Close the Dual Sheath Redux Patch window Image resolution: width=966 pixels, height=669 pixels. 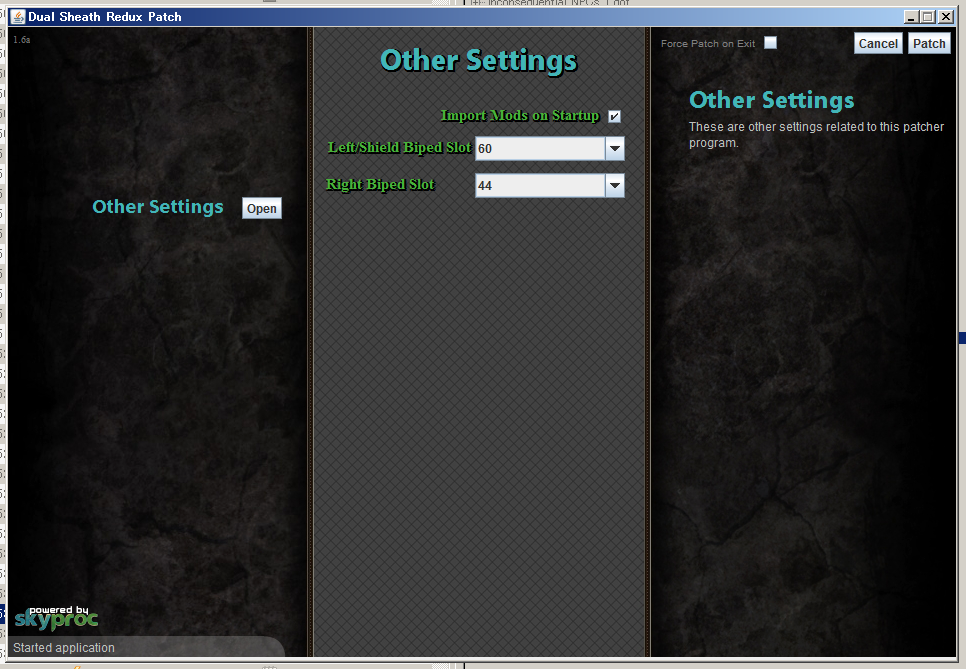(946, 17)
